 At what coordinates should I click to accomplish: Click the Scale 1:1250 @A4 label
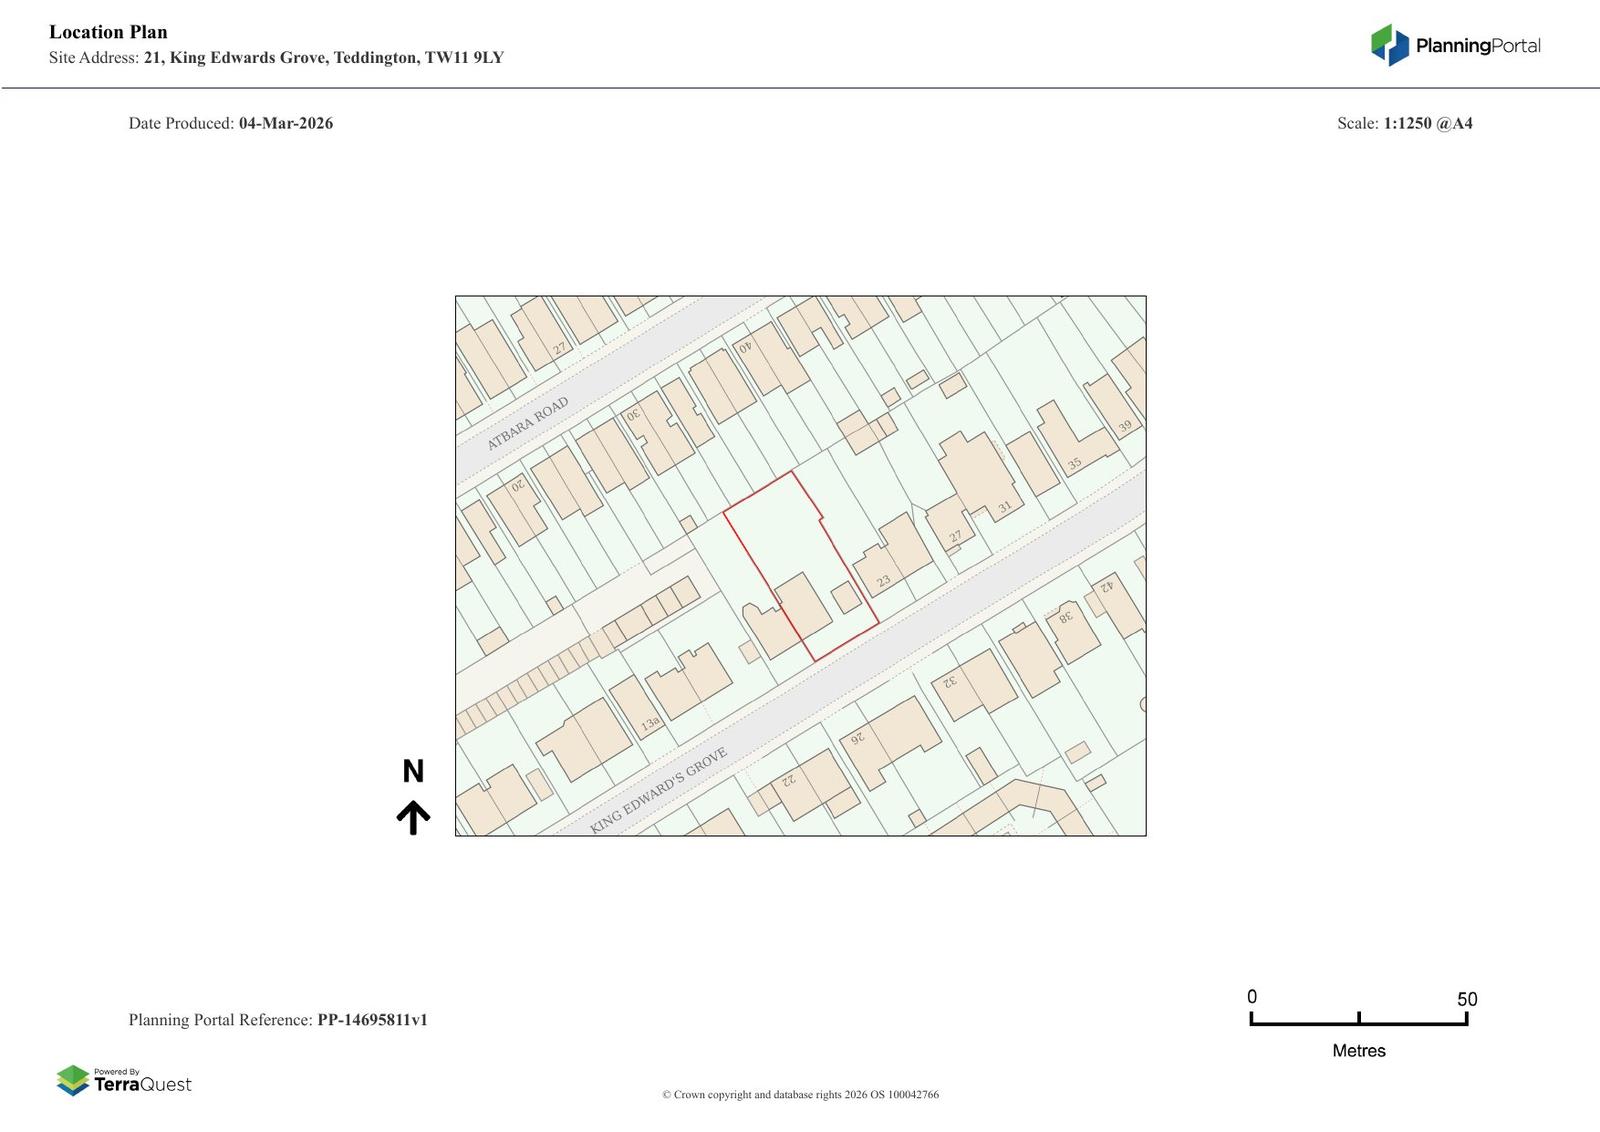(x=1404, y=124)
